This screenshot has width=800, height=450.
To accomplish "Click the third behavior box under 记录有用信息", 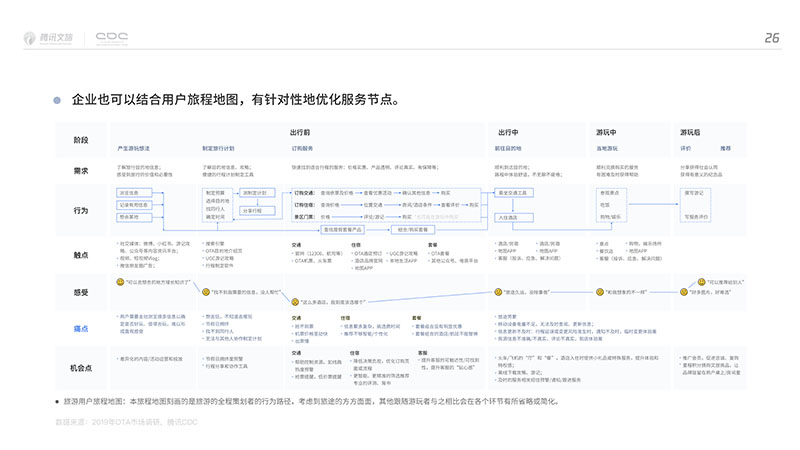I will [x=134, y=217].
